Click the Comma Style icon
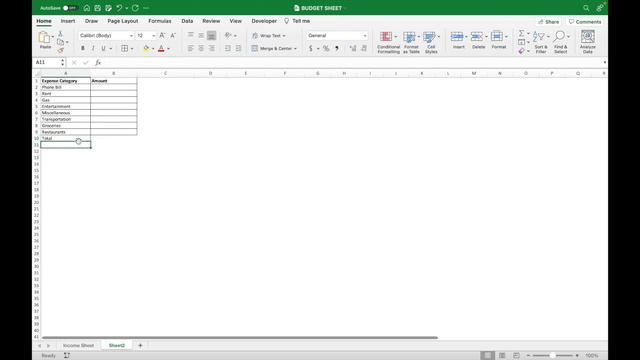Screen dimensions: 640x360 tap(337, 49)
